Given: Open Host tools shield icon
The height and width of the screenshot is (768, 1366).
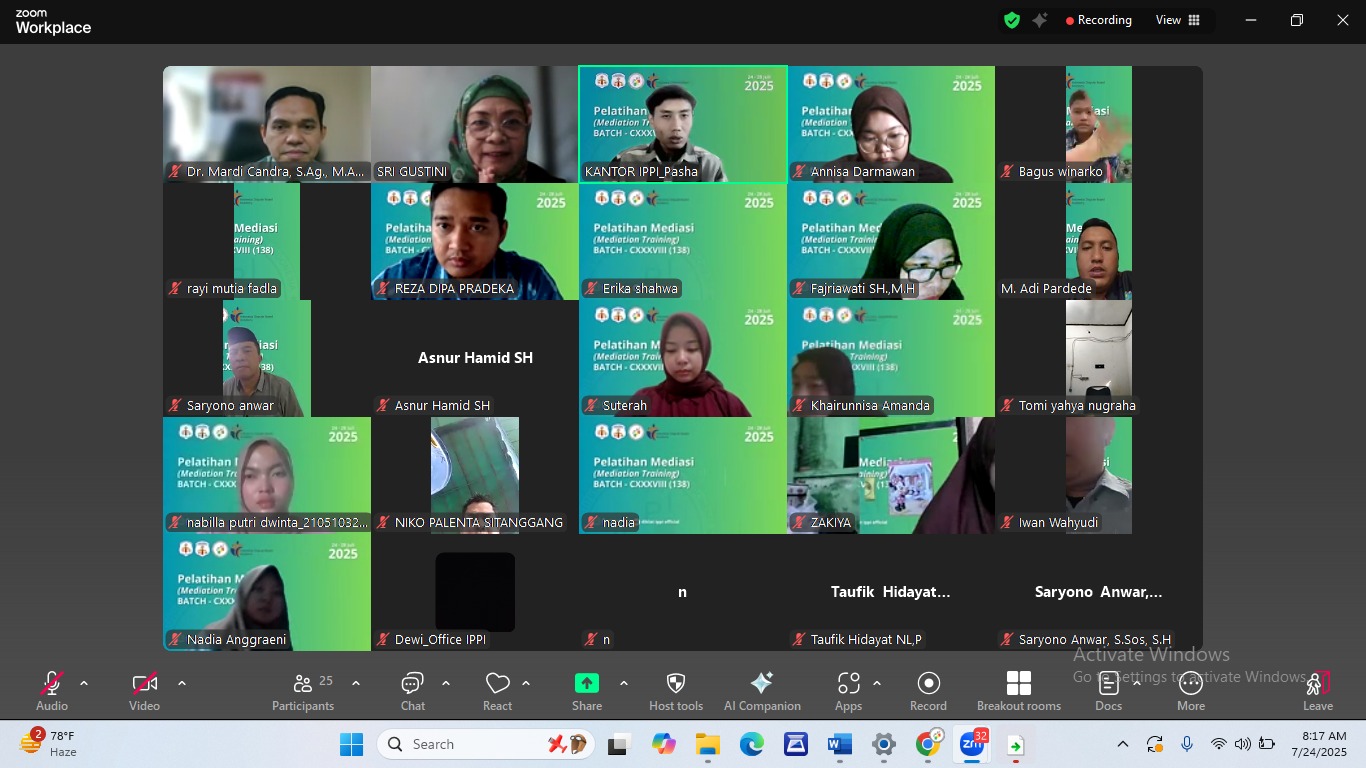Looking at the screenshot, I should click(x=676, y=691).
